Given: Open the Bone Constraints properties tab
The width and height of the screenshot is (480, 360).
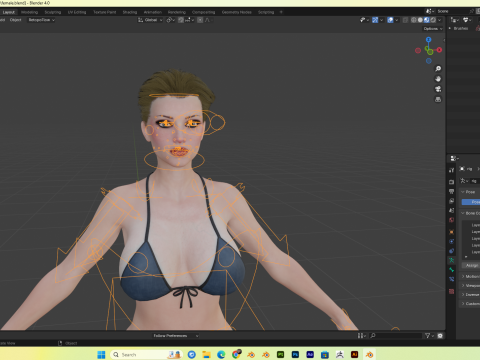Looking at the screenshot, I should coord(451,279).
